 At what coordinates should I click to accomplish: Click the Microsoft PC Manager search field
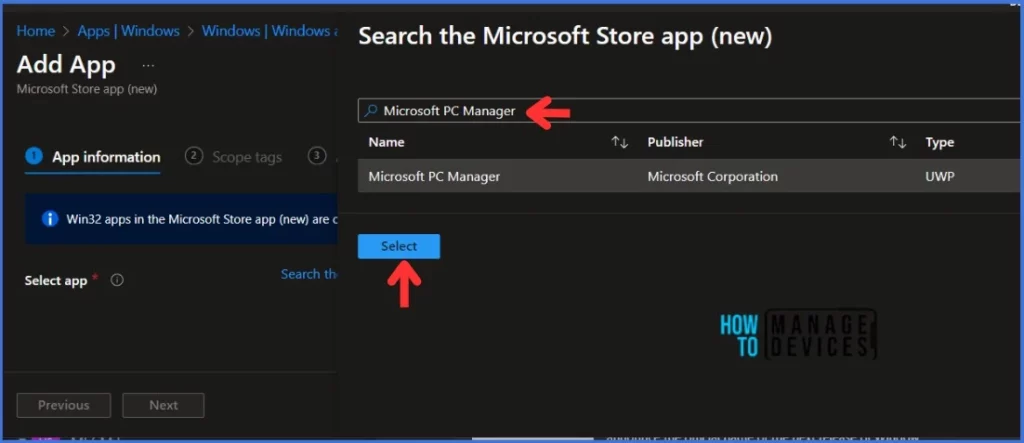pyautogui.click(x=690, y=111)
